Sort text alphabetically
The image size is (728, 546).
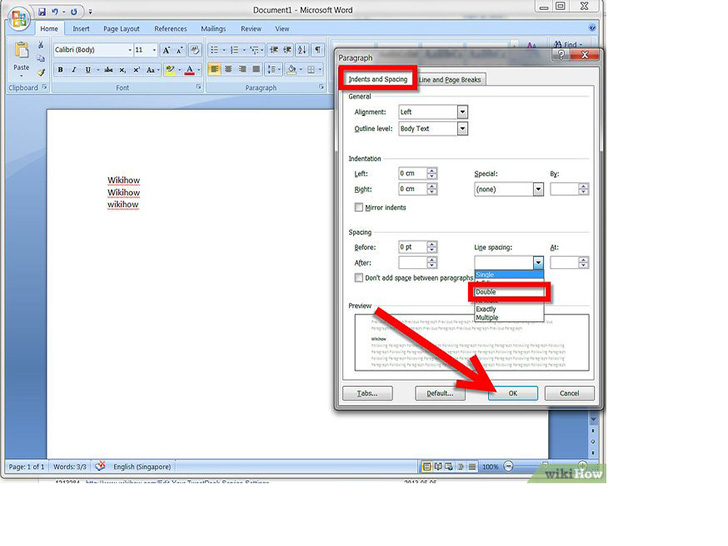[x=302, y=50]
